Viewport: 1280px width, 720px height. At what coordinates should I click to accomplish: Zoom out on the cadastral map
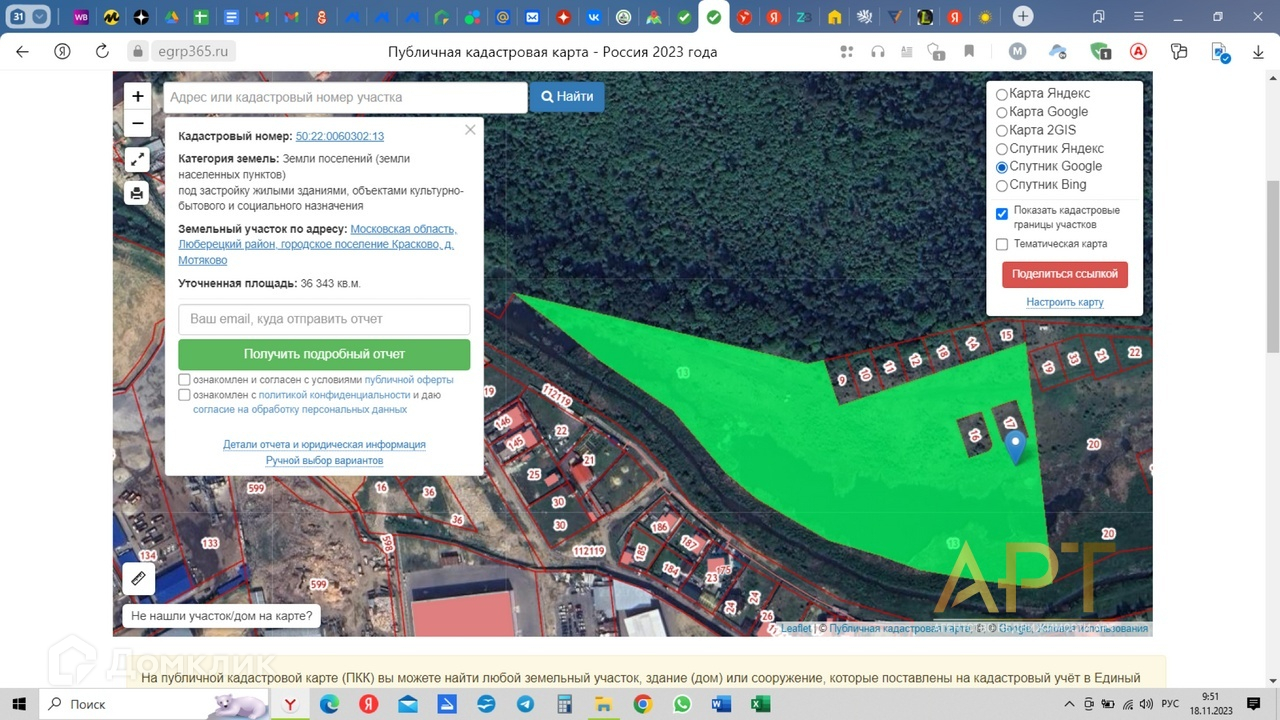[138, 124]
